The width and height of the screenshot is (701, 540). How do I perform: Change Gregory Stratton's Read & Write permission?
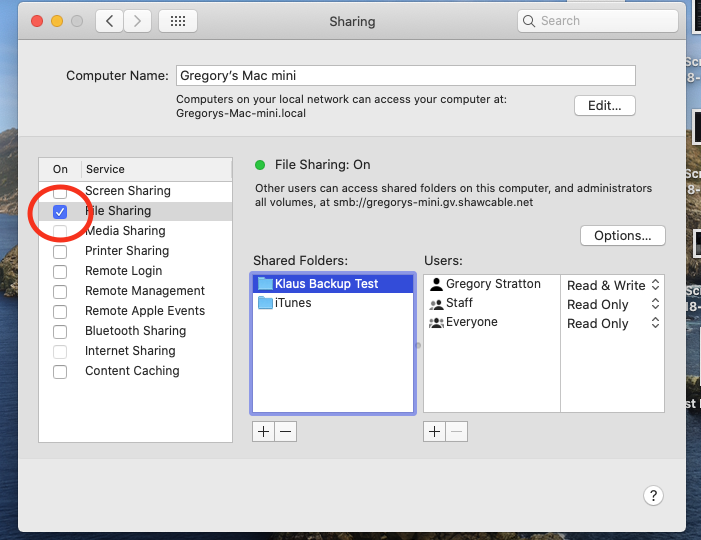click(612, 285)
